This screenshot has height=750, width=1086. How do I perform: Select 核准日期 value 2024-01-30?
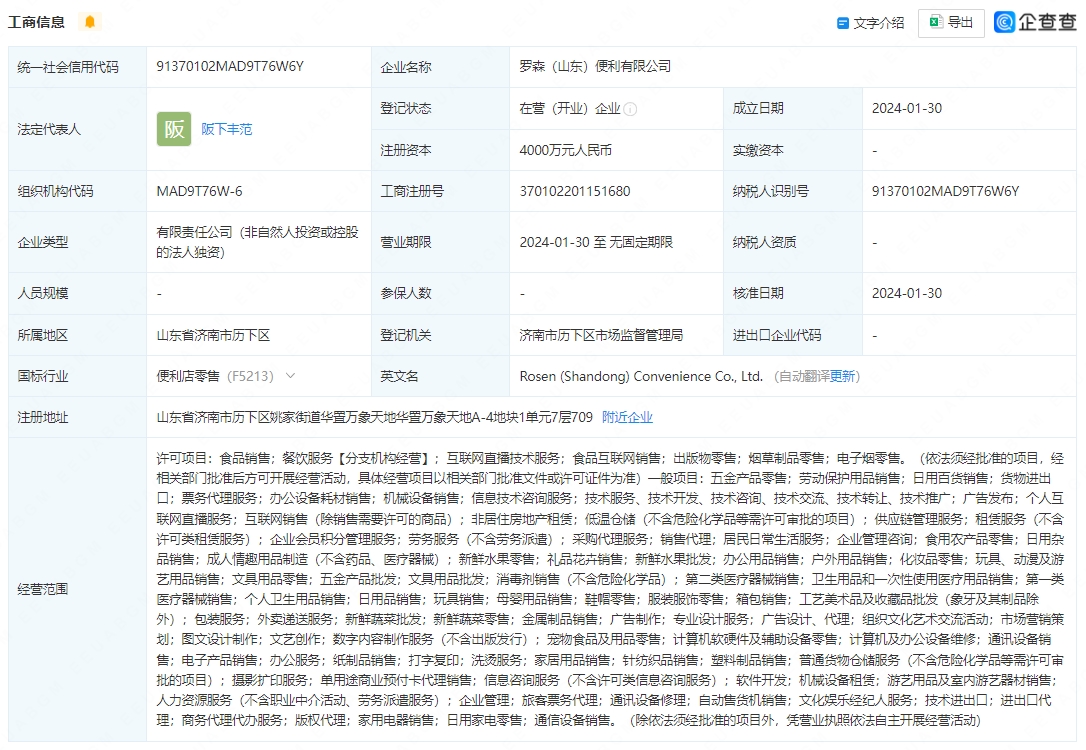[x=907, y=294]
